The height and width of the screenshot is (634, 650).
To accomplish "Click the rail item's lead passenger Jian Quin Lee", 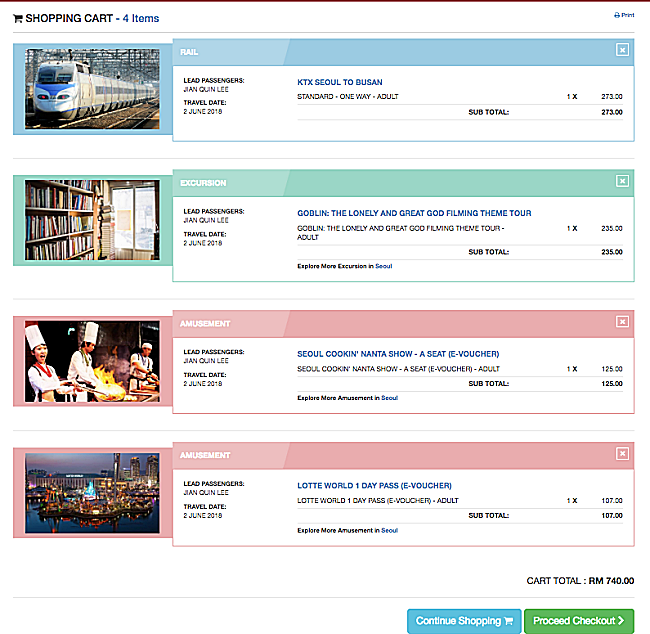I will (x=206, y=90).
